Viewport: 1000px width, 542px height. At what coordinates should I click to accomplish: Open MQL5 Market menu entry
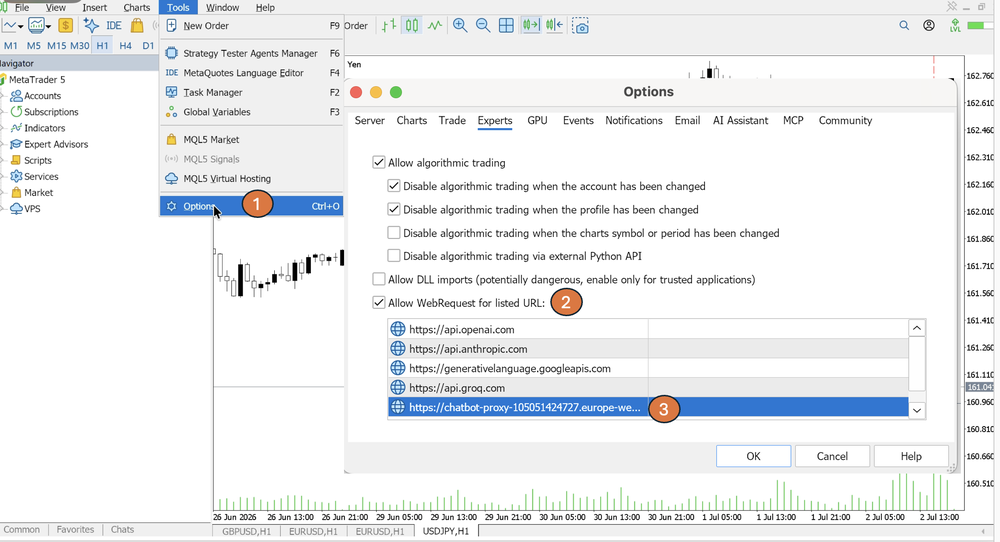251,140
